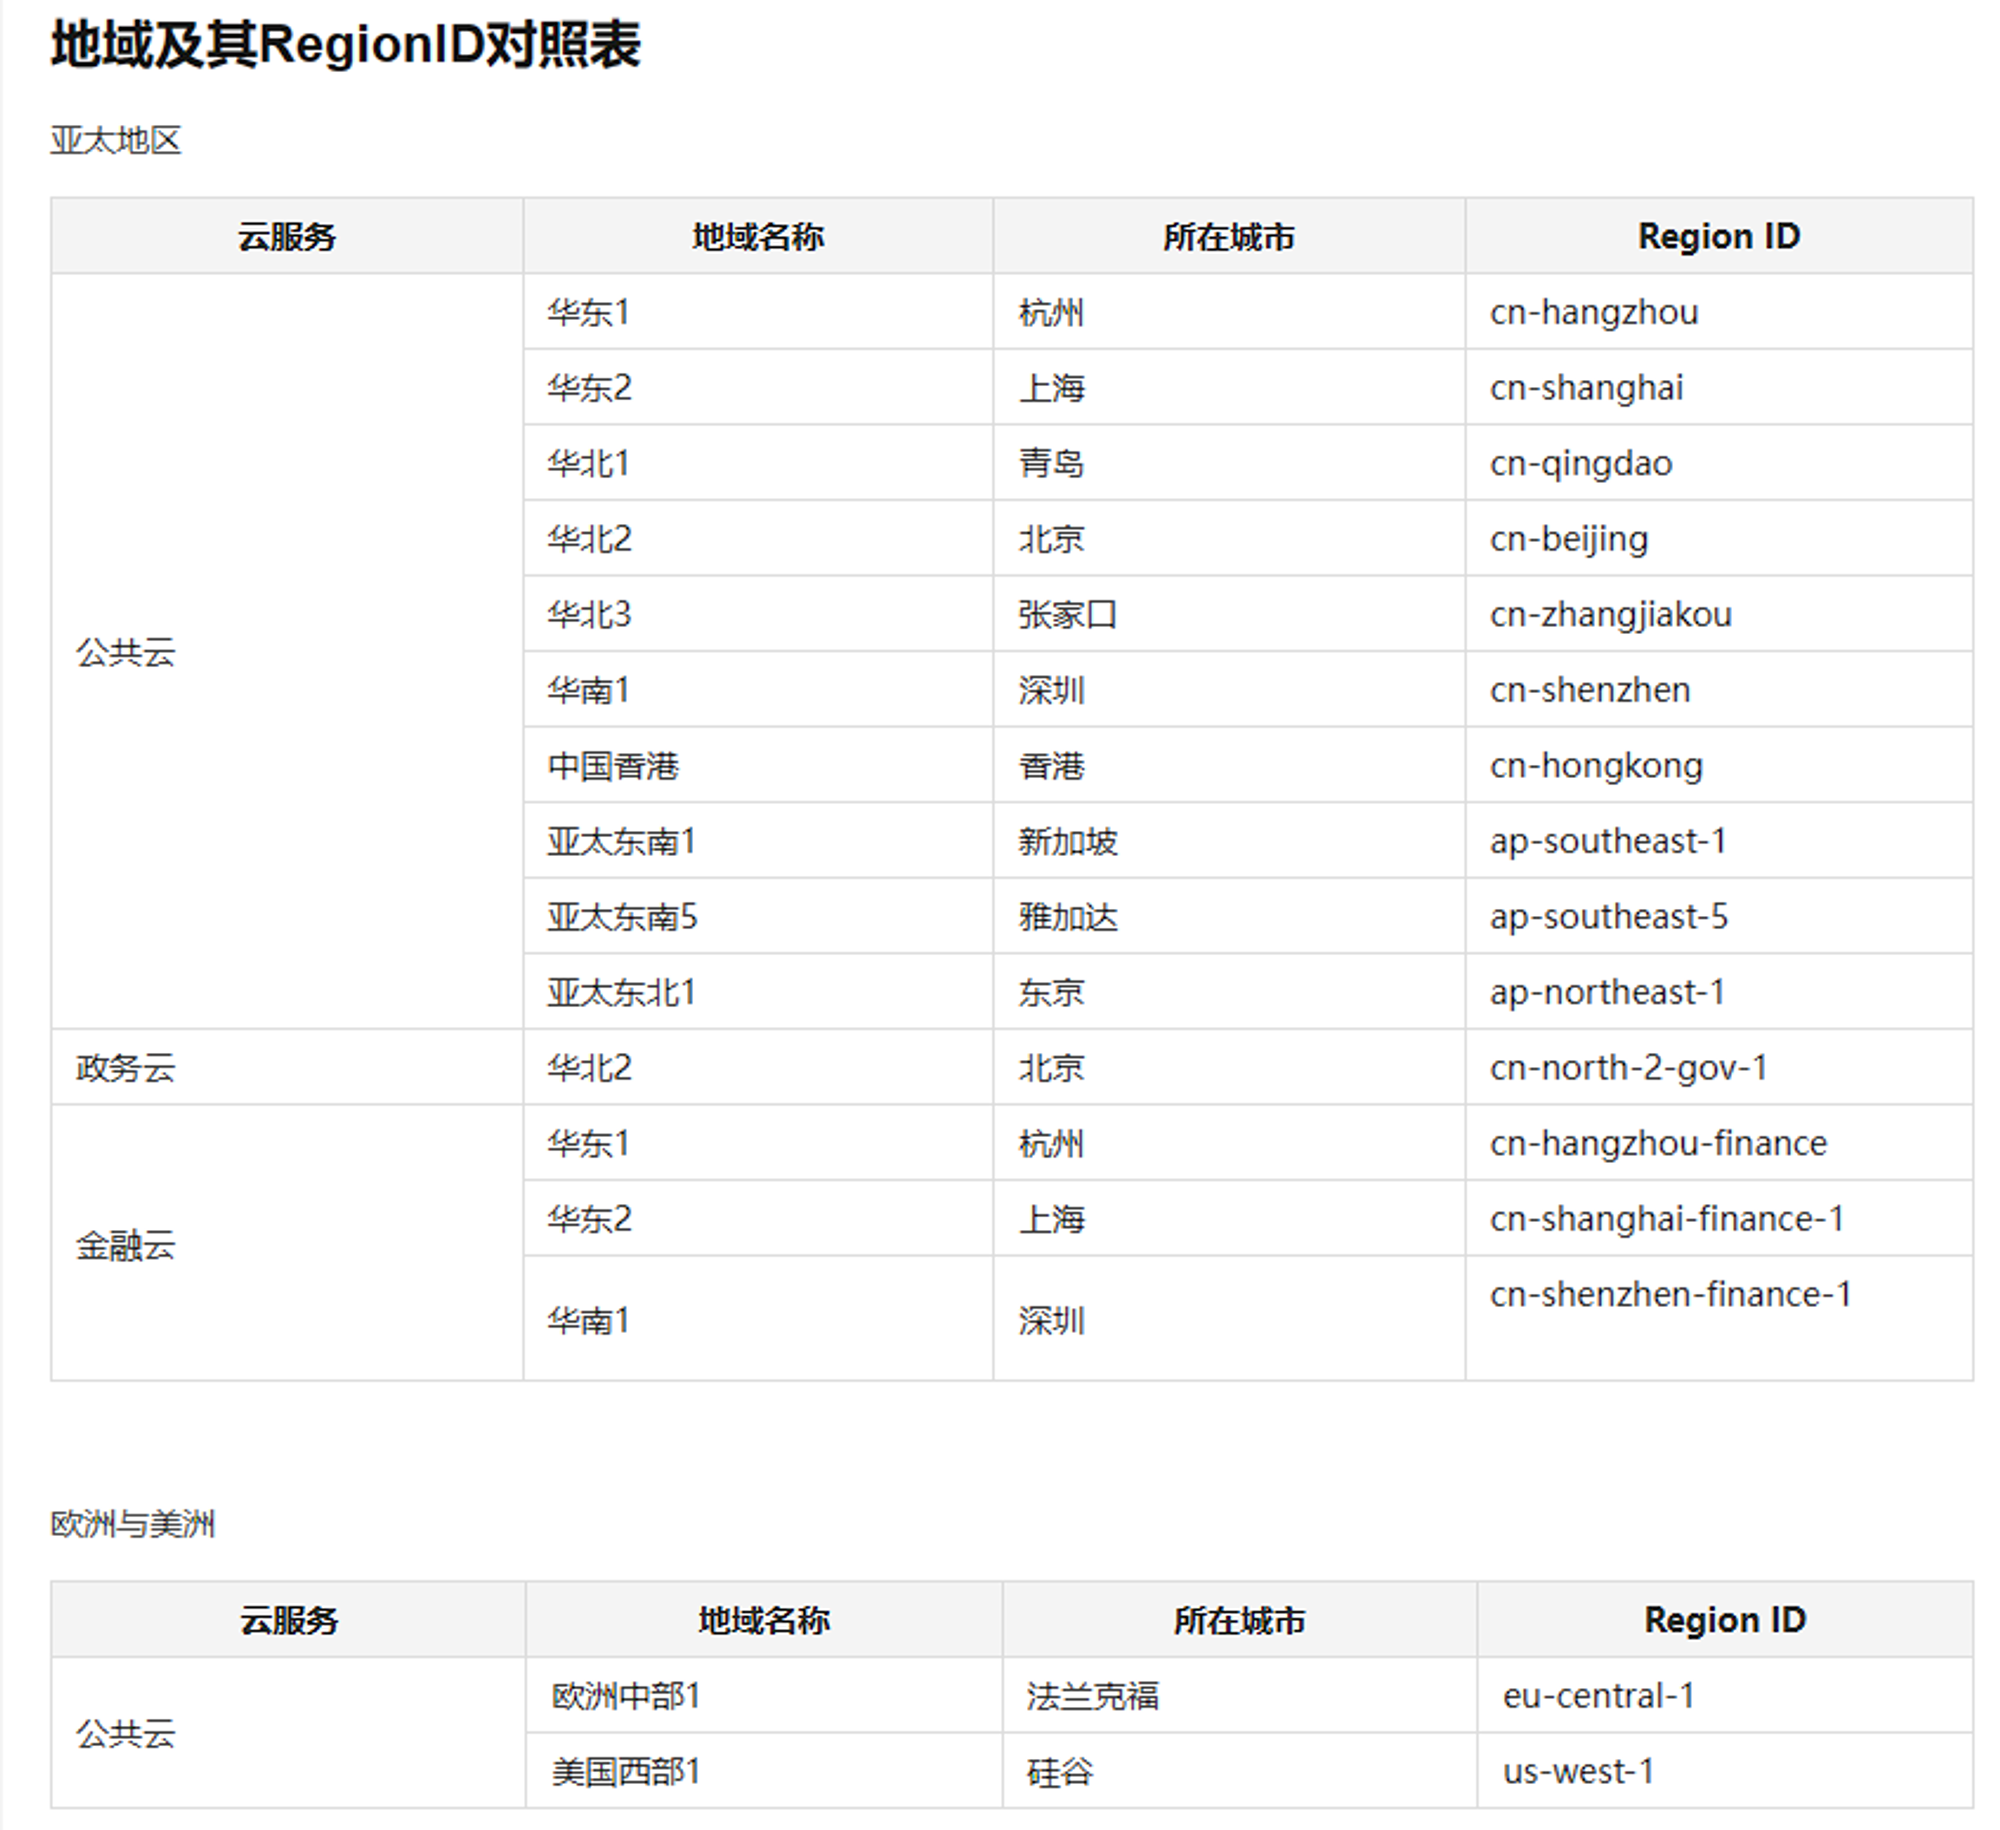Click the 硅谷 city cell
This screenshot has width=2000, height=1830.
point(1240,1770)
